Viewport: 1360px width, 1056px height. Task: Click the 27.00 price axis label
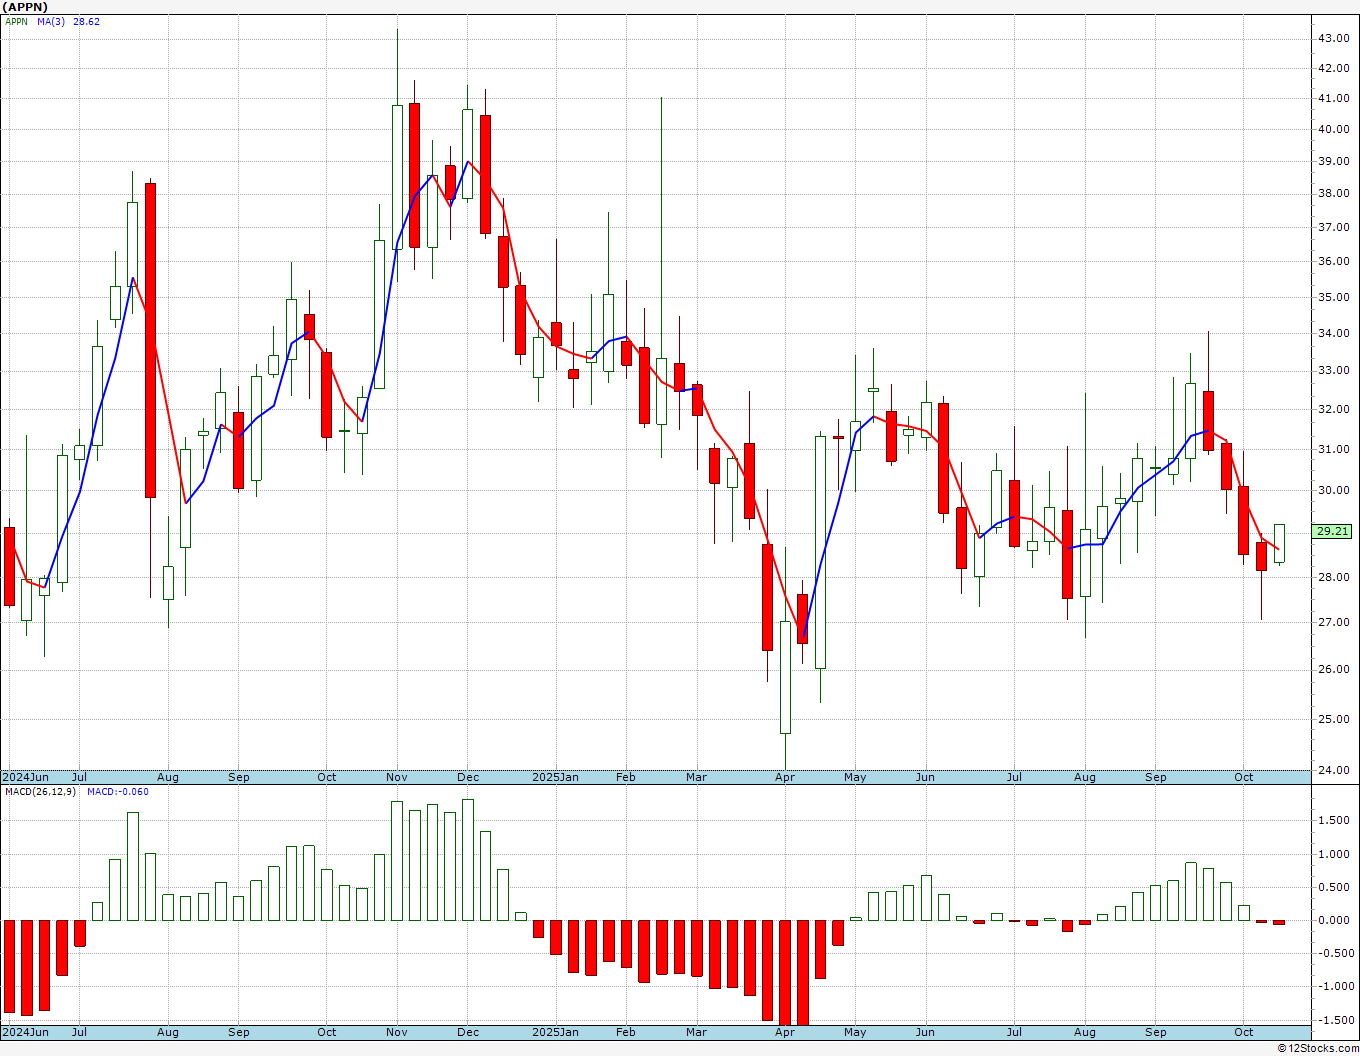1333,622
